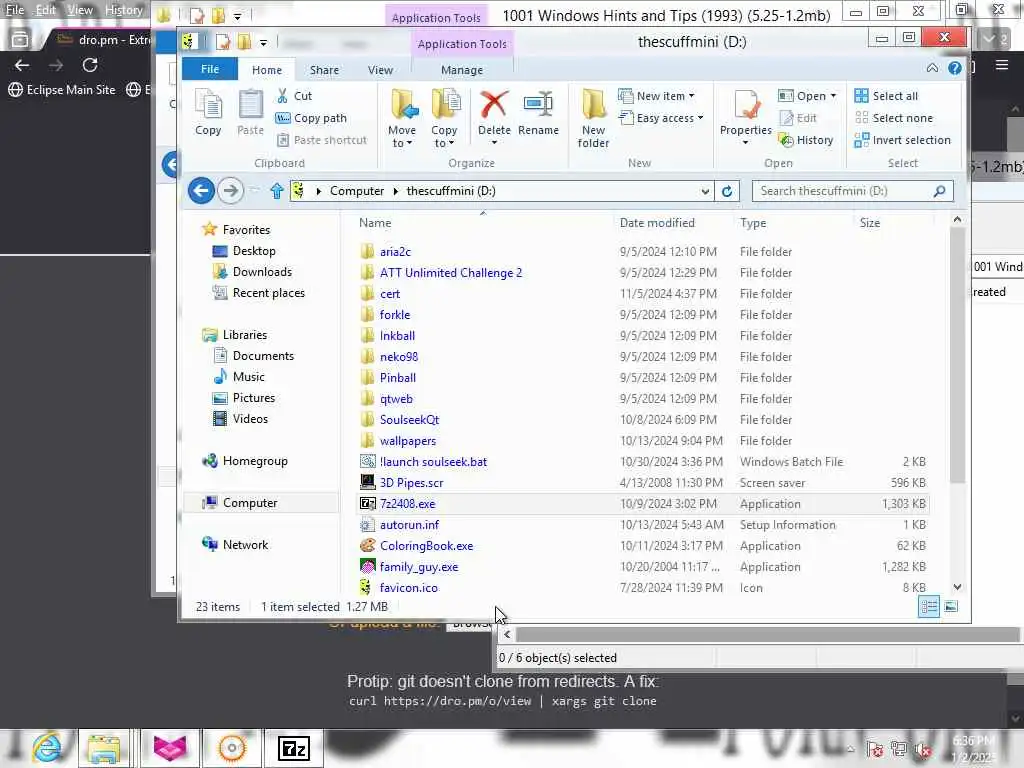Switch to large icons view in status bar
The image size is (1024, 768).
click(x=952, y=607)
